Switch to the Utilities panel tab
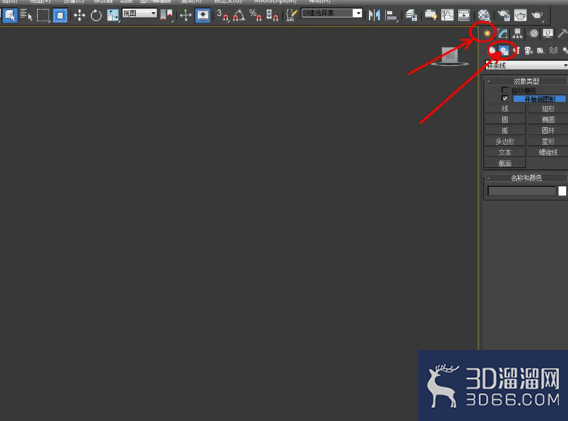Image resolution: width=568 pixels, height=421 pixels. (x=562, y=34)
